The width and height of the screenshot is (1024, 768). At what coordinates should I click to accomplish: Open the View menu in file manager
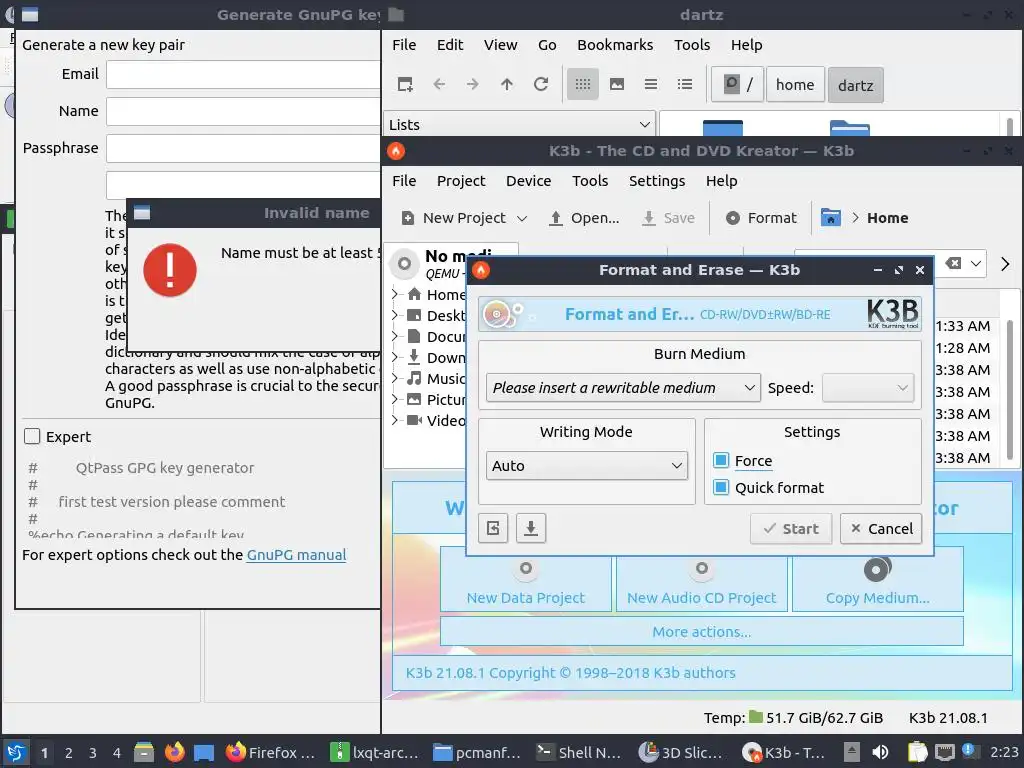(500, 44)
